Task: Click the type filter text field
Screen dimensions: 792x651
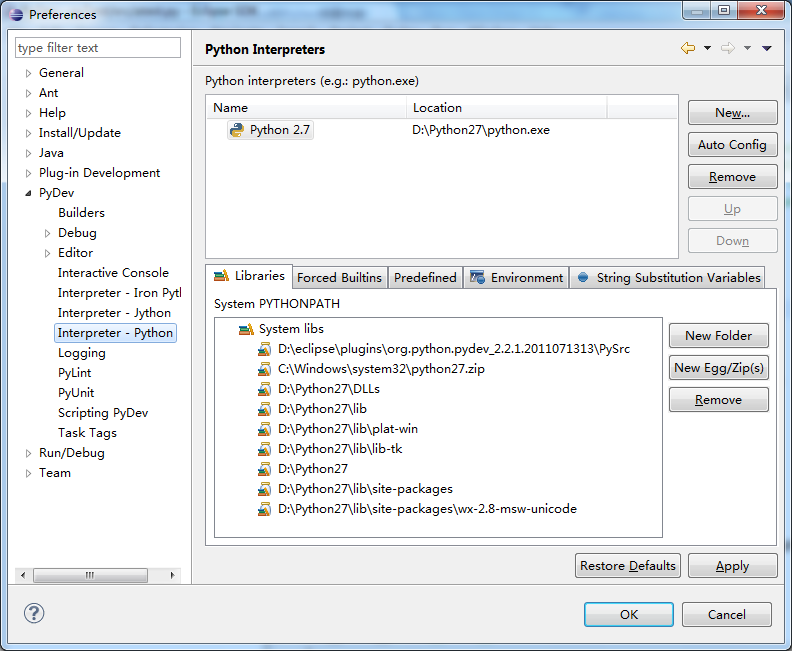Action: [x=98, y=48]
